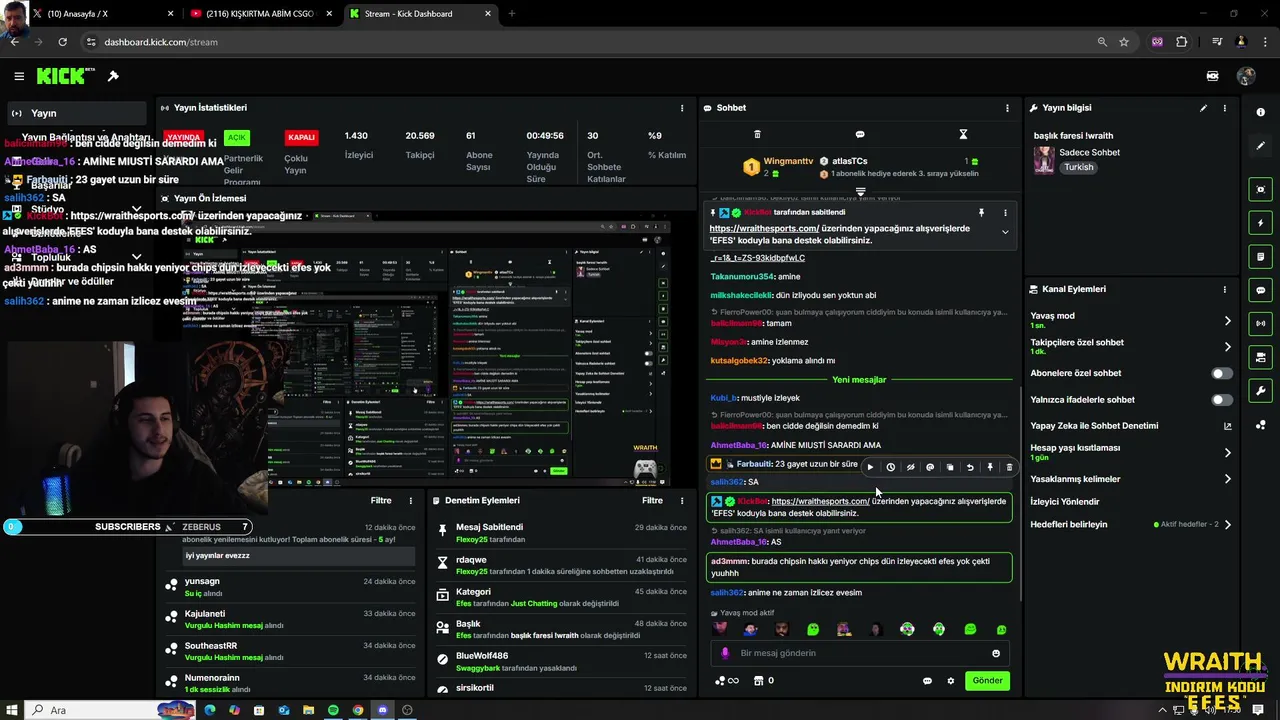
Task: Expand Takipçilere özel sohbet arrow
Action: [x=1228, y=347]
